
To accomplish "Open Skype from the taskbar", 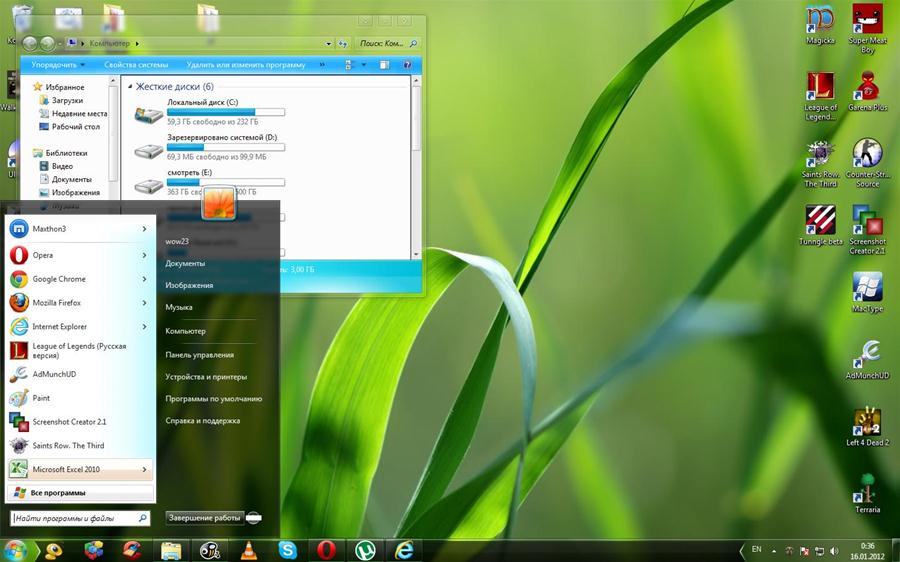I will (288, 549).
